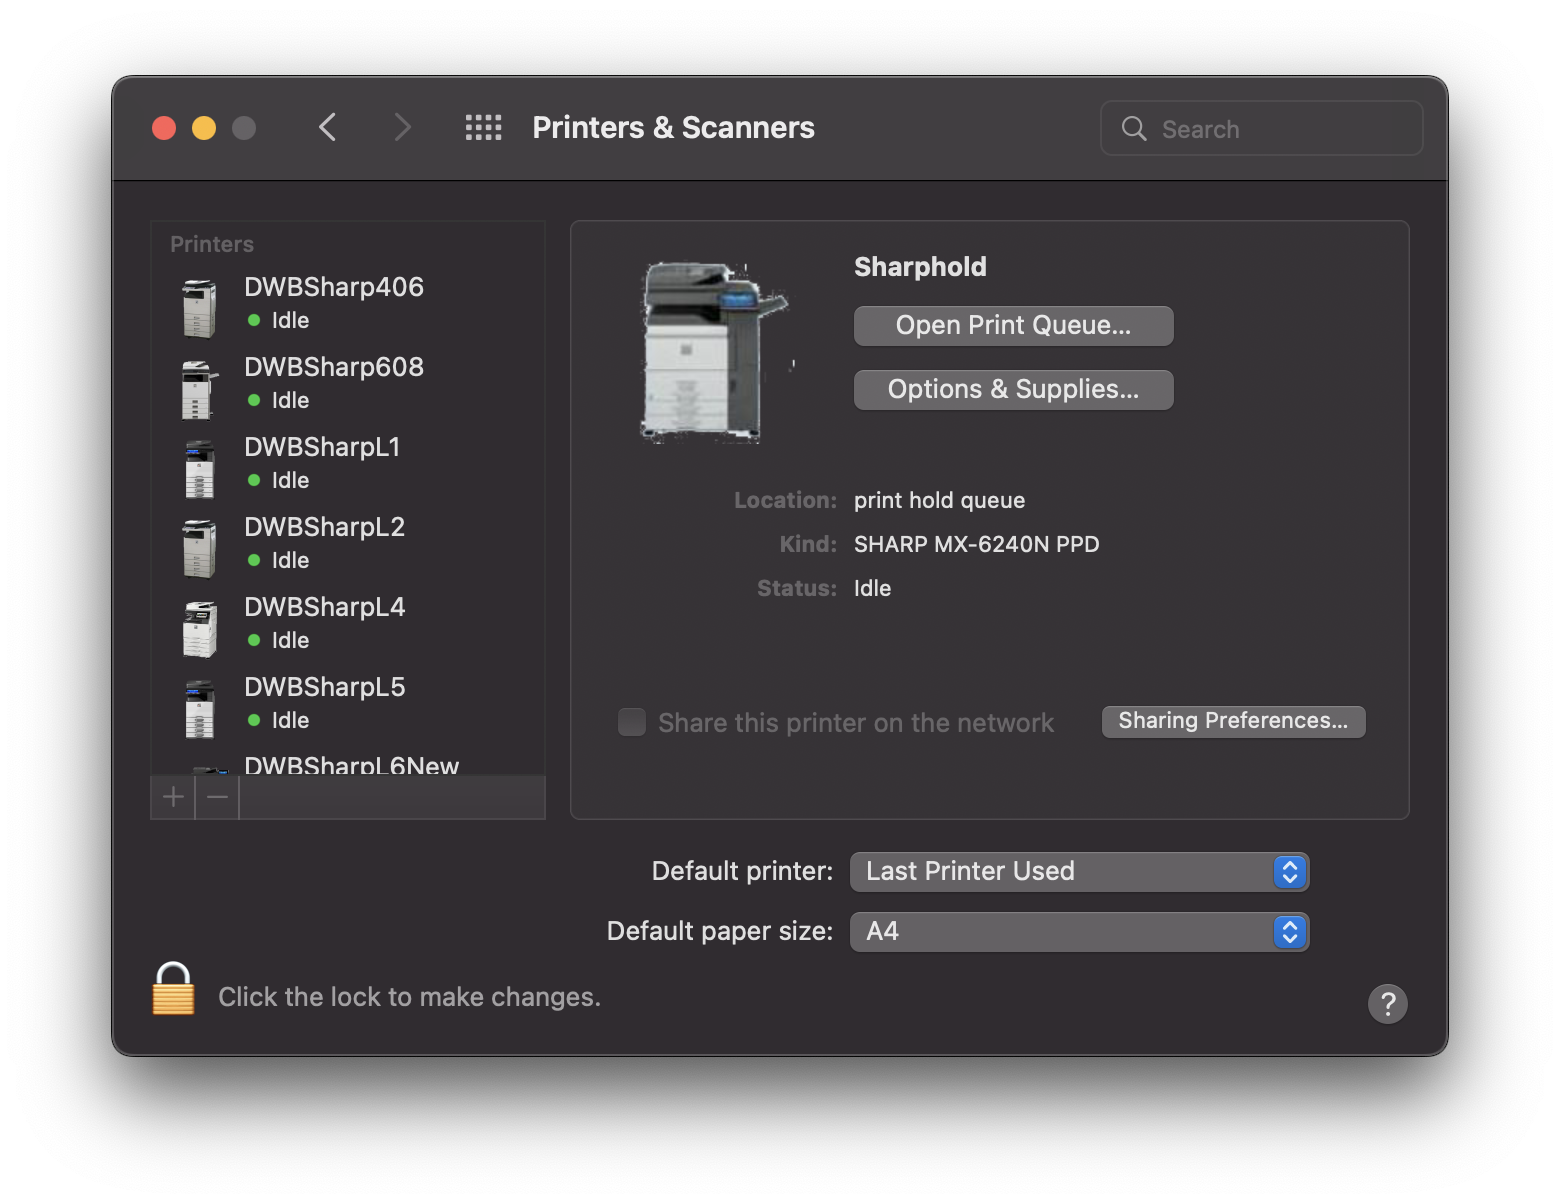Open the Default paper size dropdown
1560x1204 pixels.
point(1079,932)
